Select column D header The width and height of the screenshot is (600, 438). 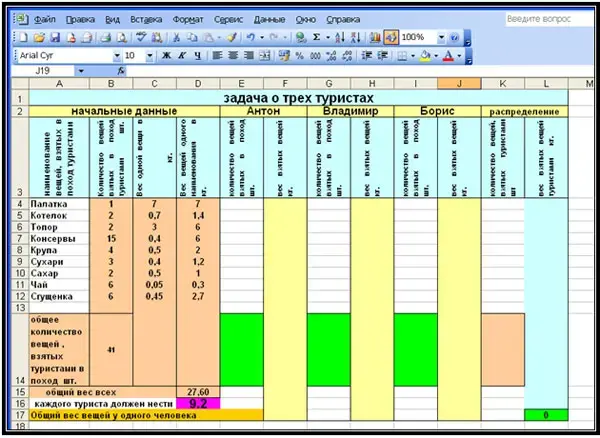point(197,86)
